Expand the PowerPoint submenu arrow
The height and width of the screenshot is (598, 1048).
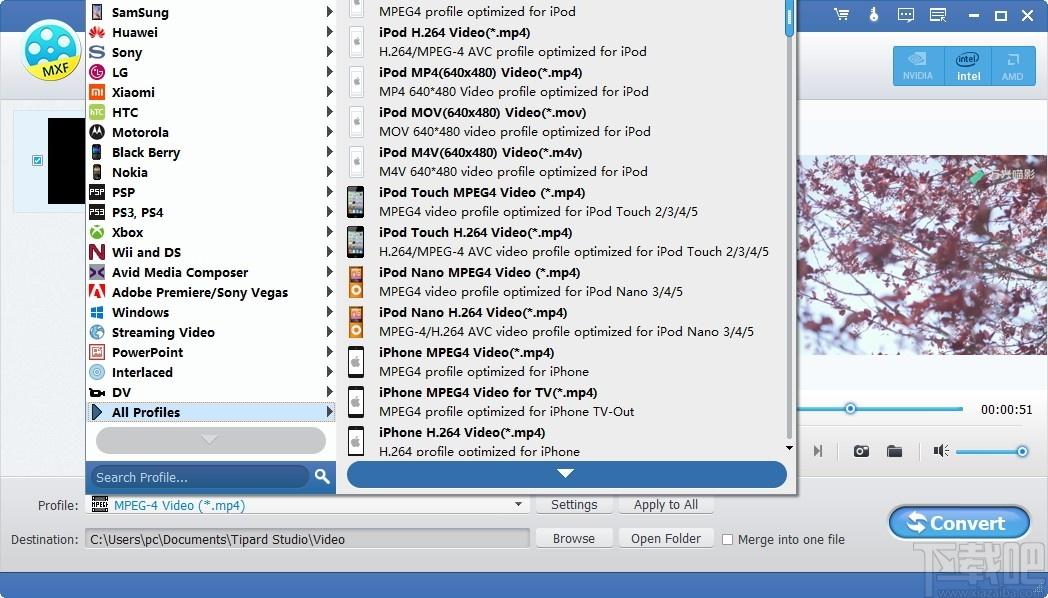coord(330,352)
